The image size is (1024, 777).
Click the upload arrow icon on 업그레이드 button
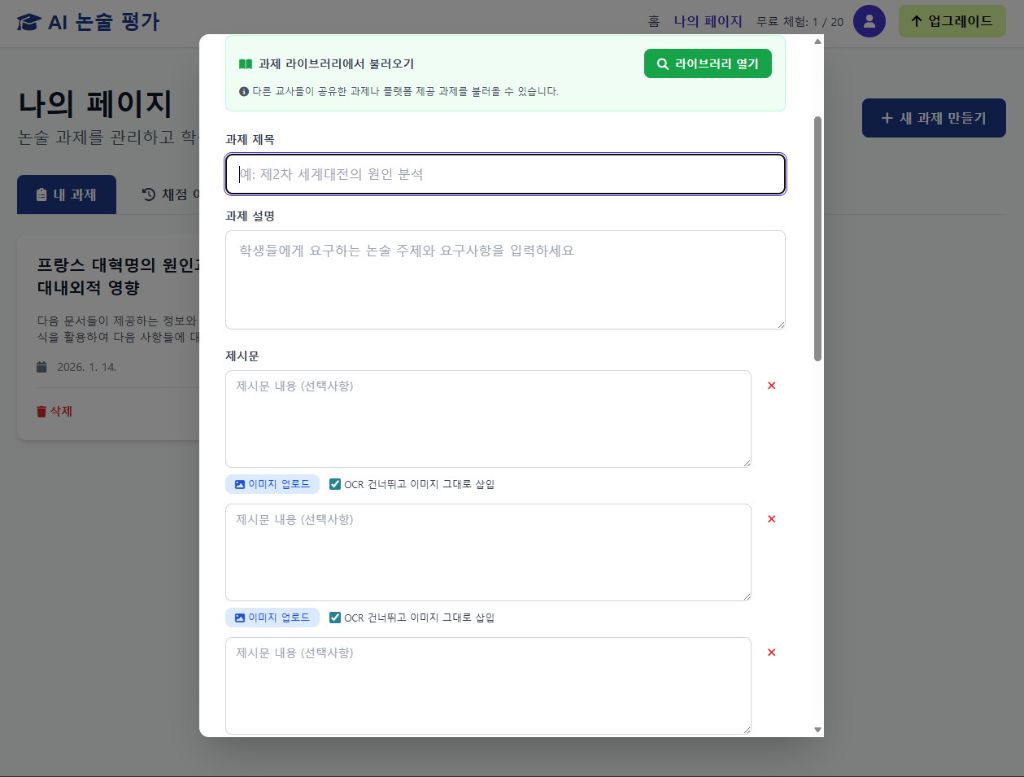click(x=917, y=21)
